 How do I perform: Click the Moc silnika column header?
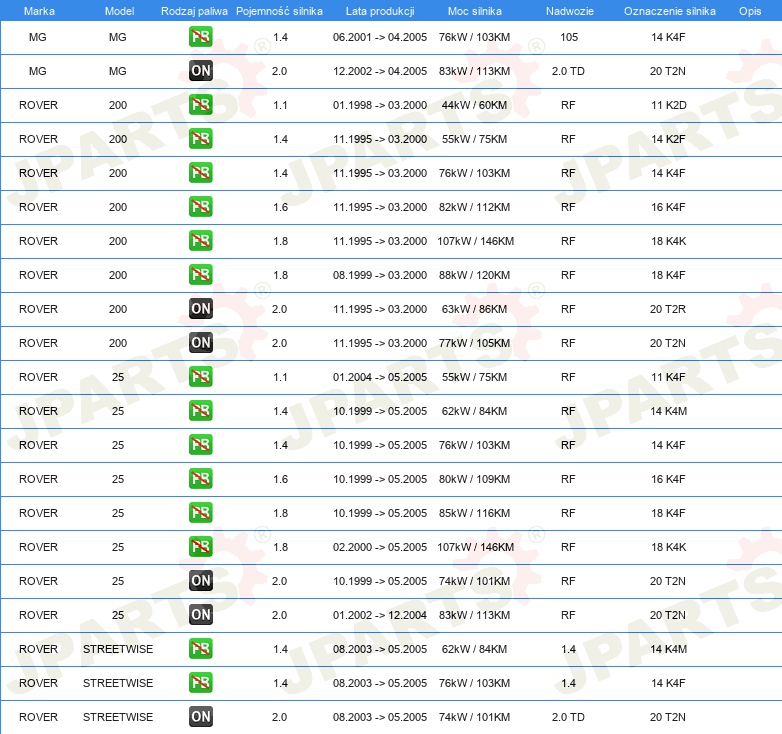pyautogui.click(x=475, y=10)
